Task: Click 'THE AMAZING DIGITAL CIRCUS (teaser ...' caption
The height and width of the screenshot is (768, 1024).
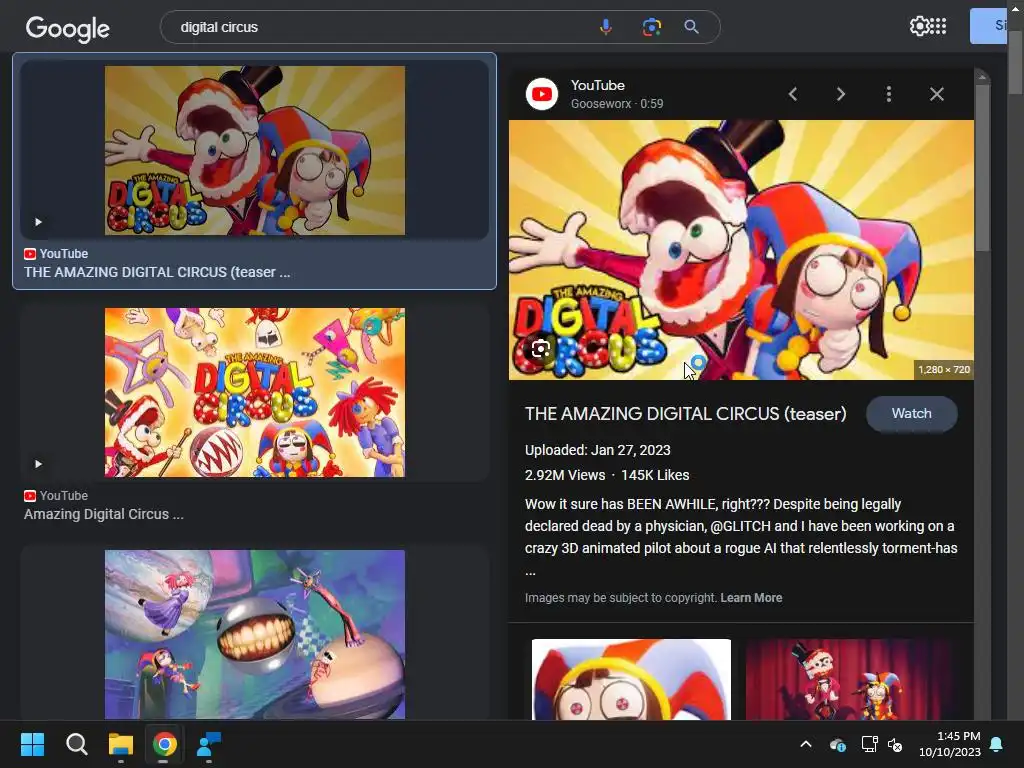Action: click(157, 272)
